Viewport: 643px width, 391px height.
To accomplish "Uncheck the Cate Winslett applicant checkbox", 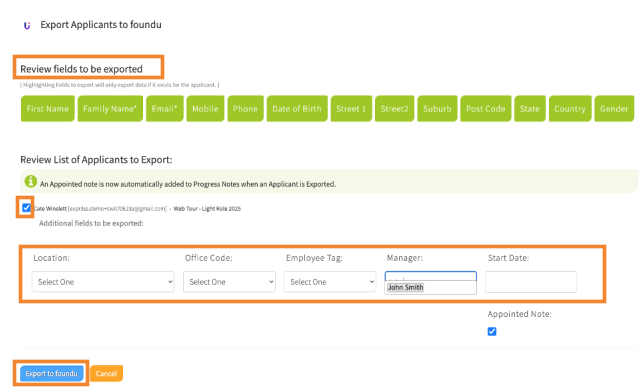I will click(26, 208).
